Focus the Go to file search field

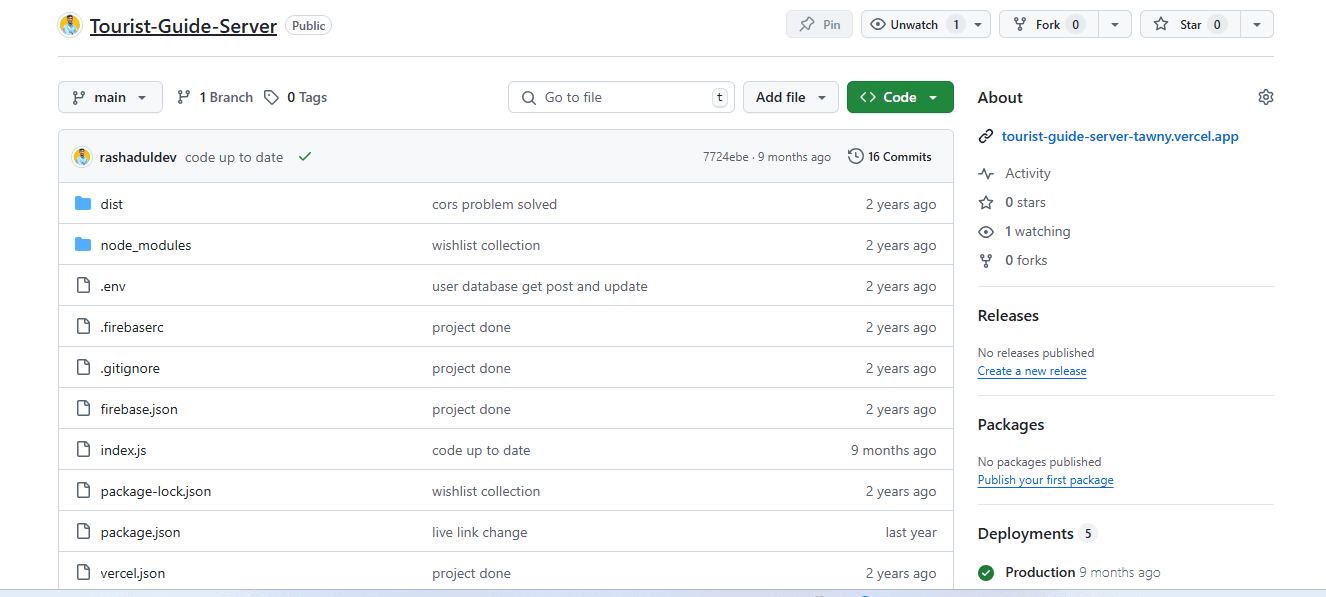[x=622, y=97]
